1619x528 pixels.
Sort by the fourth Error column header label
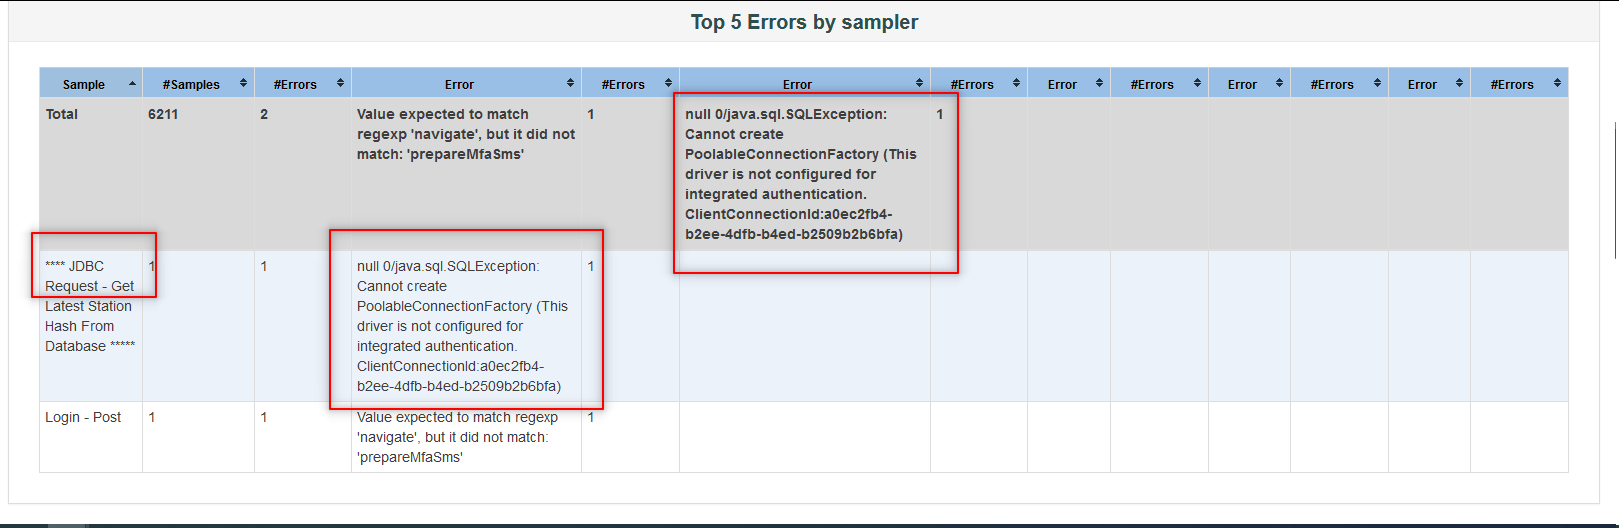click(x=1242, y=85)
